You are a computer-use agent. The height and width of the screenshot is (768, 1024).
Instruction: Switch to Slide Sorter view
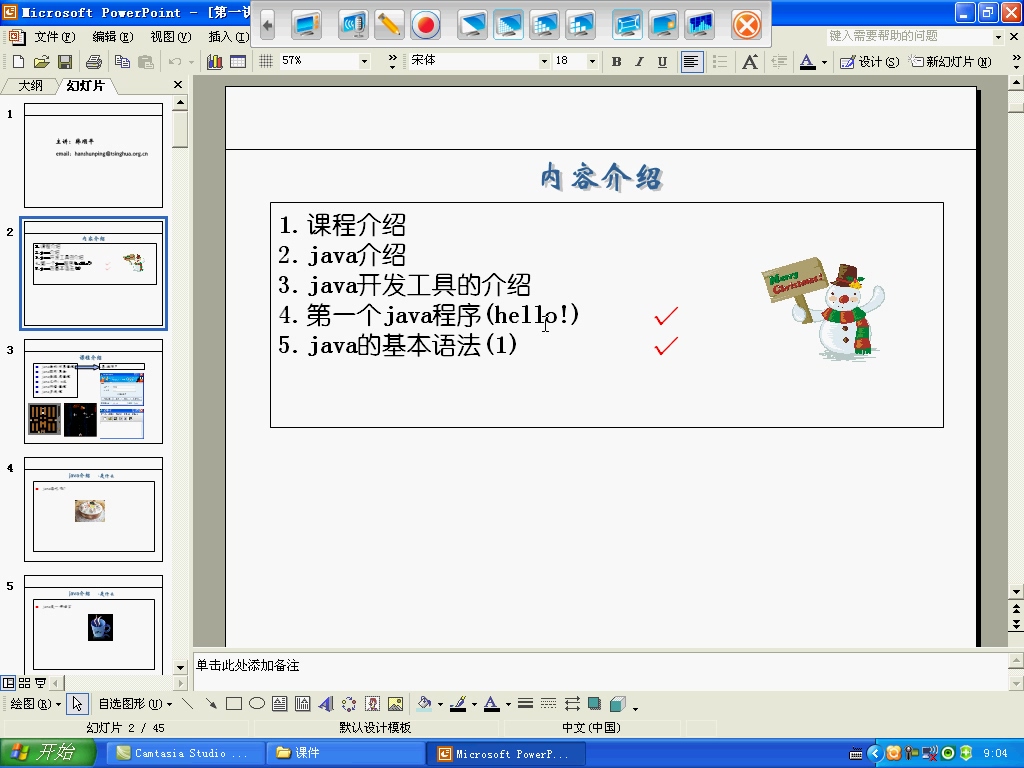point(25,683)
